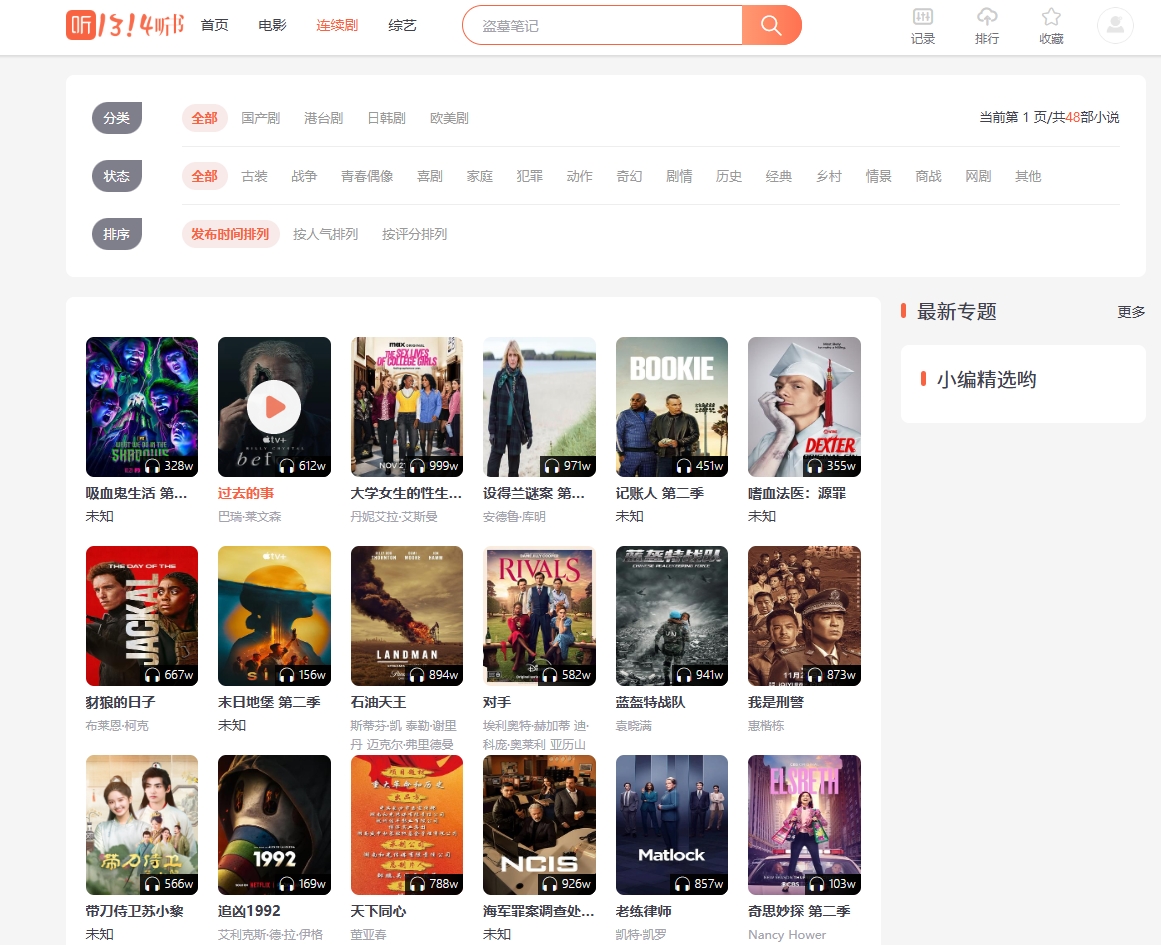1161x945 pixels.
Task: Open the Matlock 老练律师 poster
Action: coord(672,824)
